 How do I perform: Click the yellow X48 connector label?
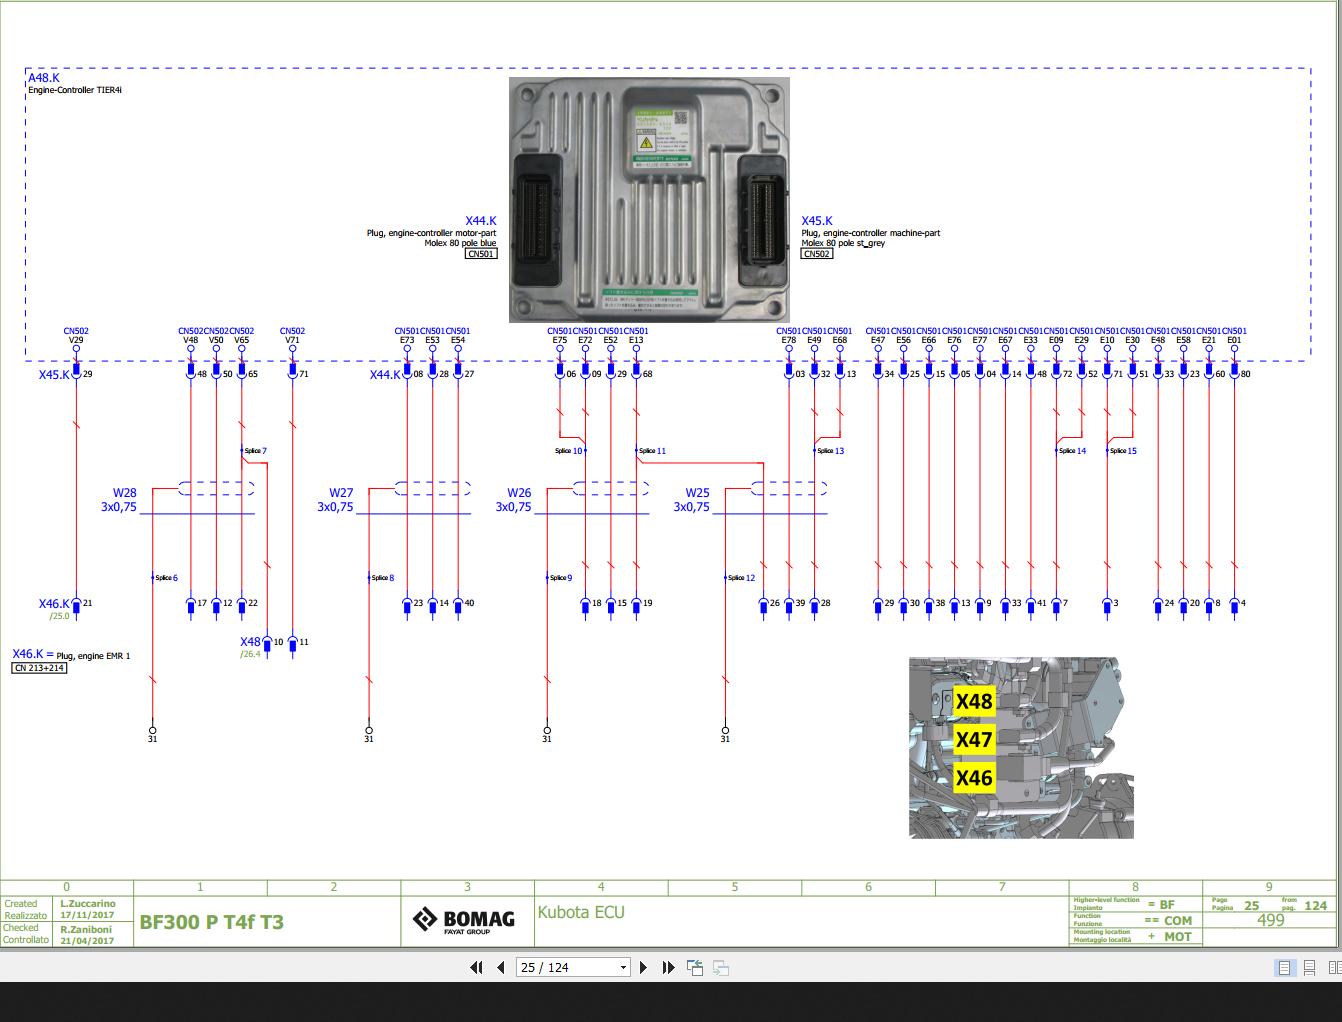[x=973, y=702]
